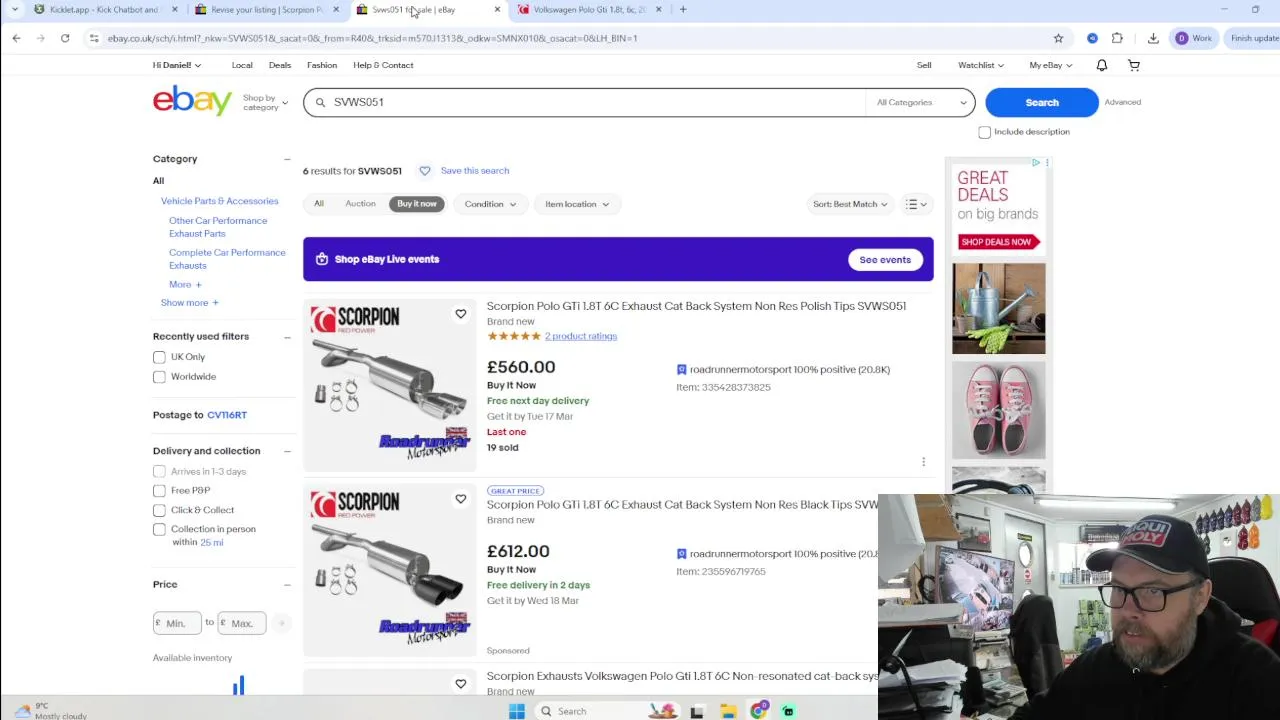Open the postcode CV116RT link
Image resolution: width=1280 pixels, height=720 pixels.
(x=227, y=415)
